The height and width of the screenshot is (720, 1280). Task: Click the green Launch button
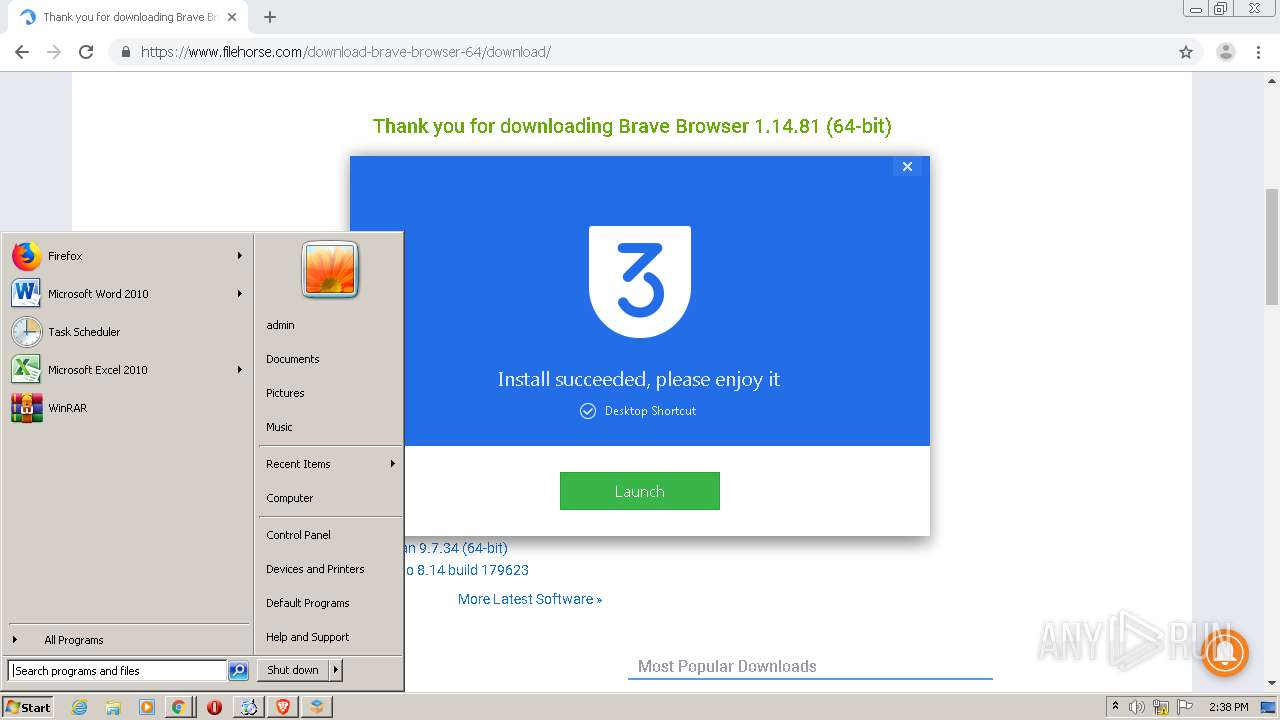point(640,491)
